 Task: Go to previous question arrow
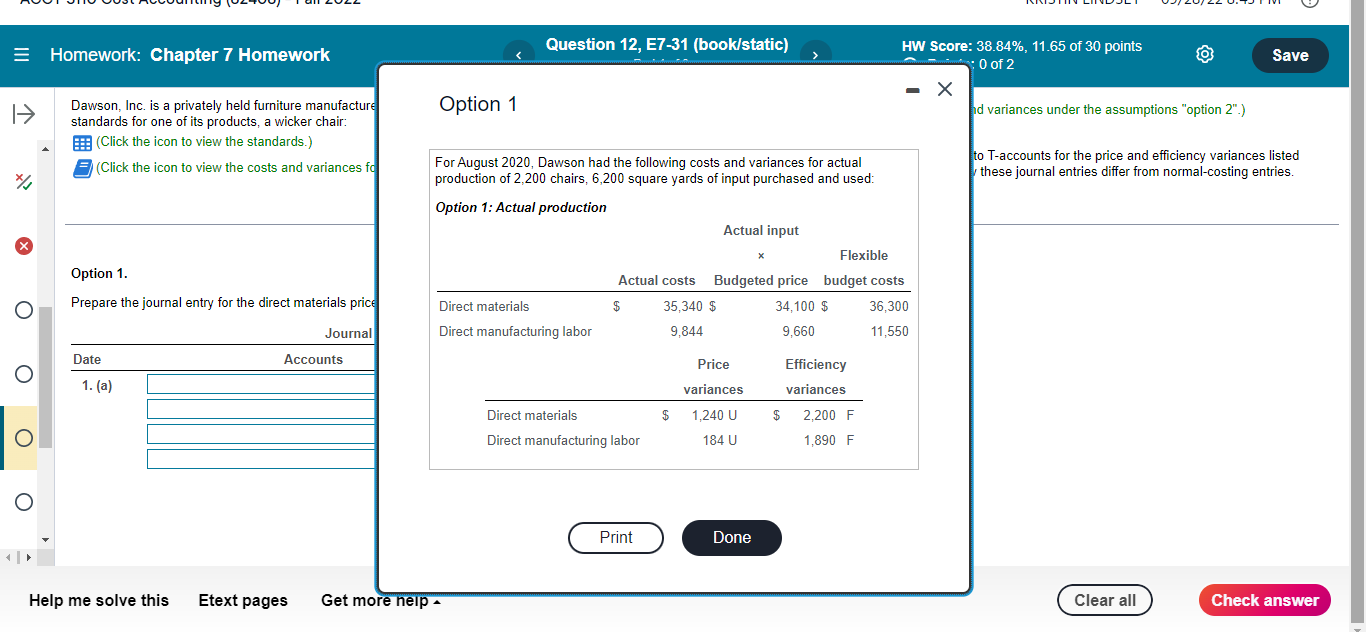tap(519, 55)
